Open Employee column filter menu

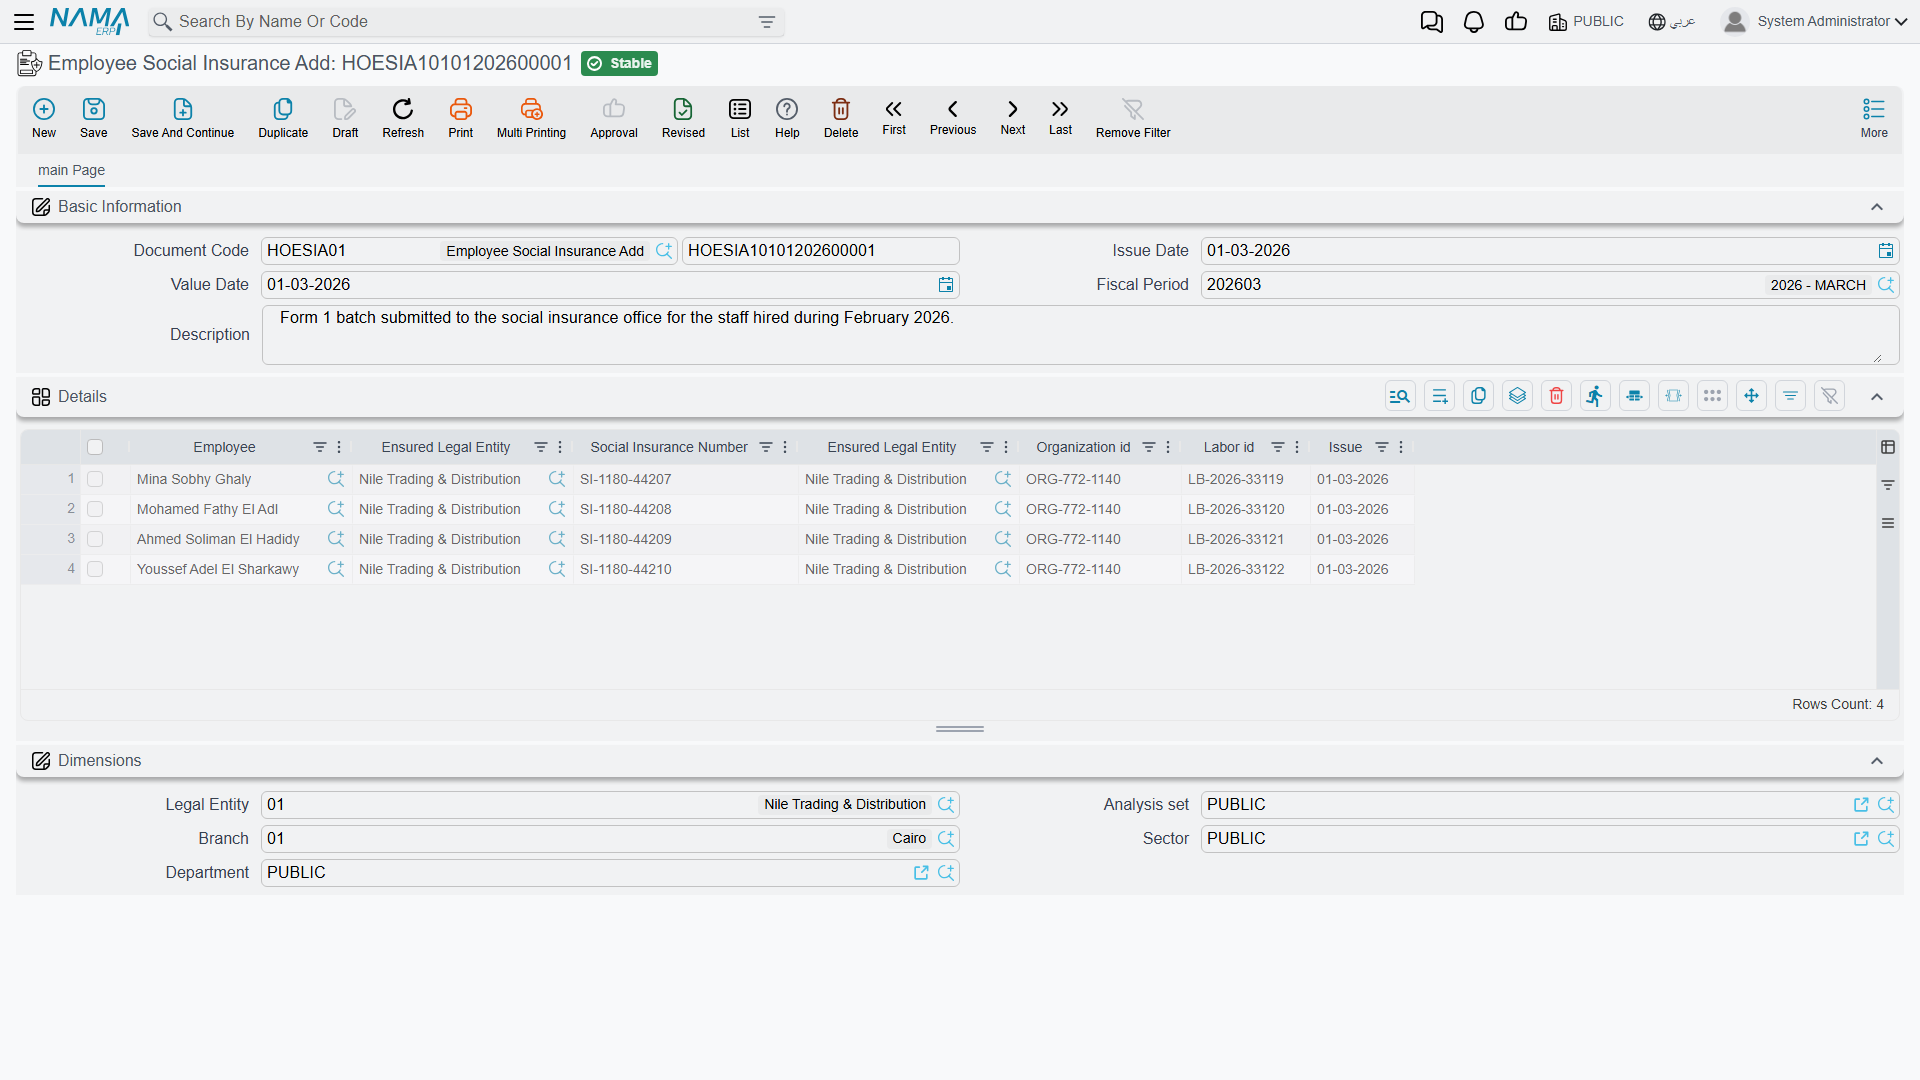tap(319, 447)
